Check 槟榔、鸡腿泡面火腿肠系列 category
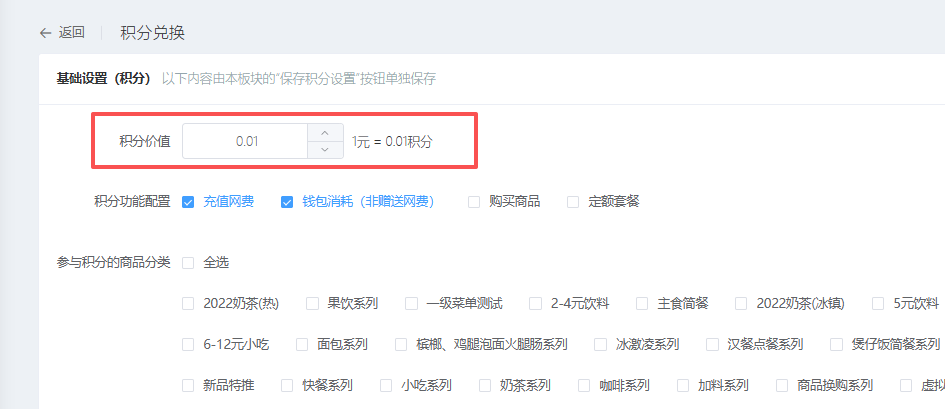This screenshot has width=945, height=409. [401, 345]
